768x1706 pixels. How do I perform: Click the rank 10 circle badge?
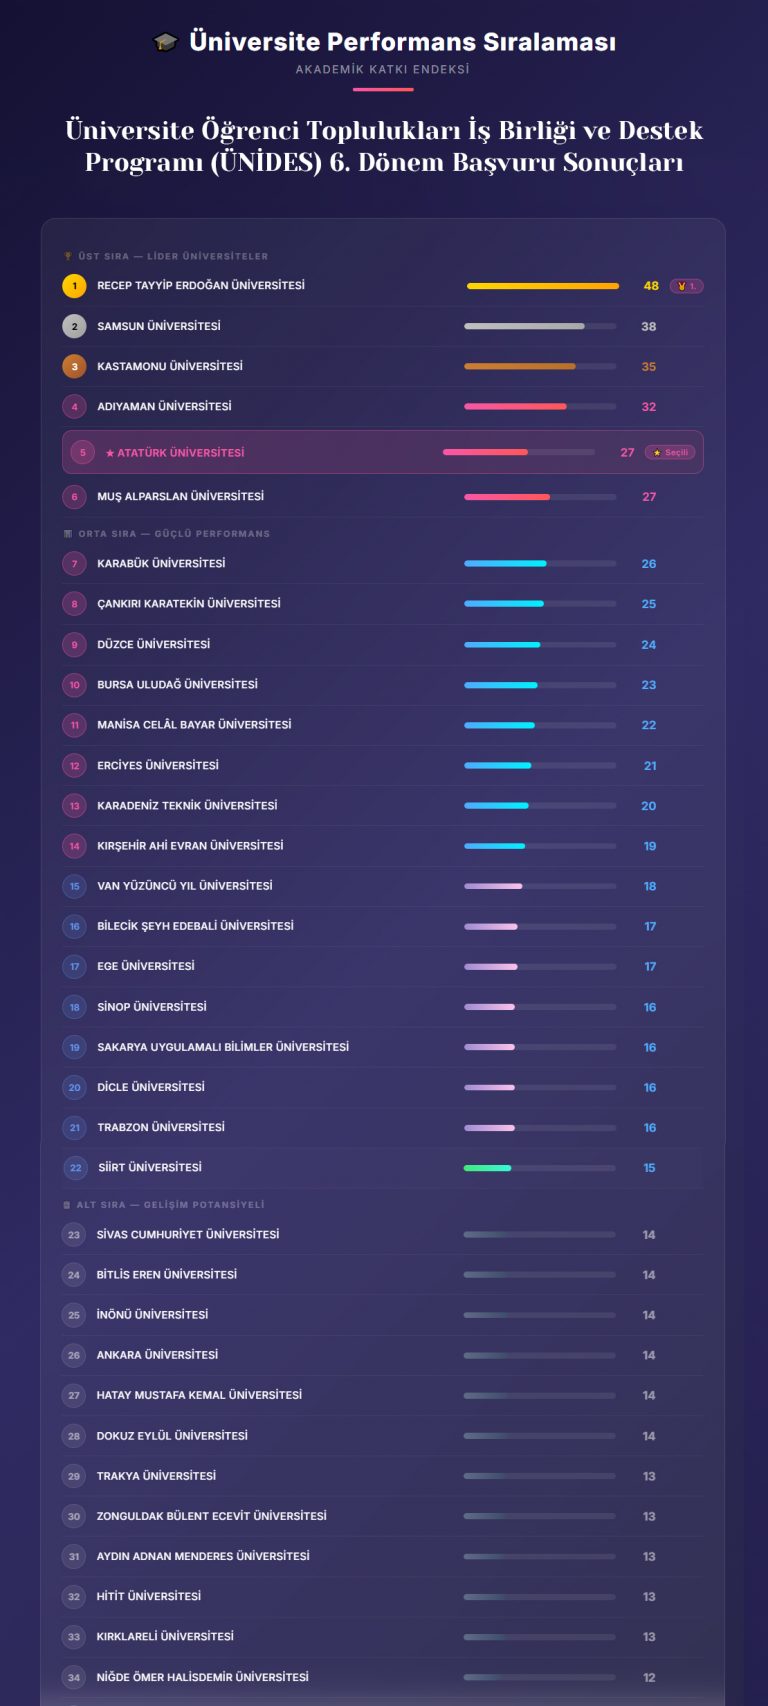74,685
